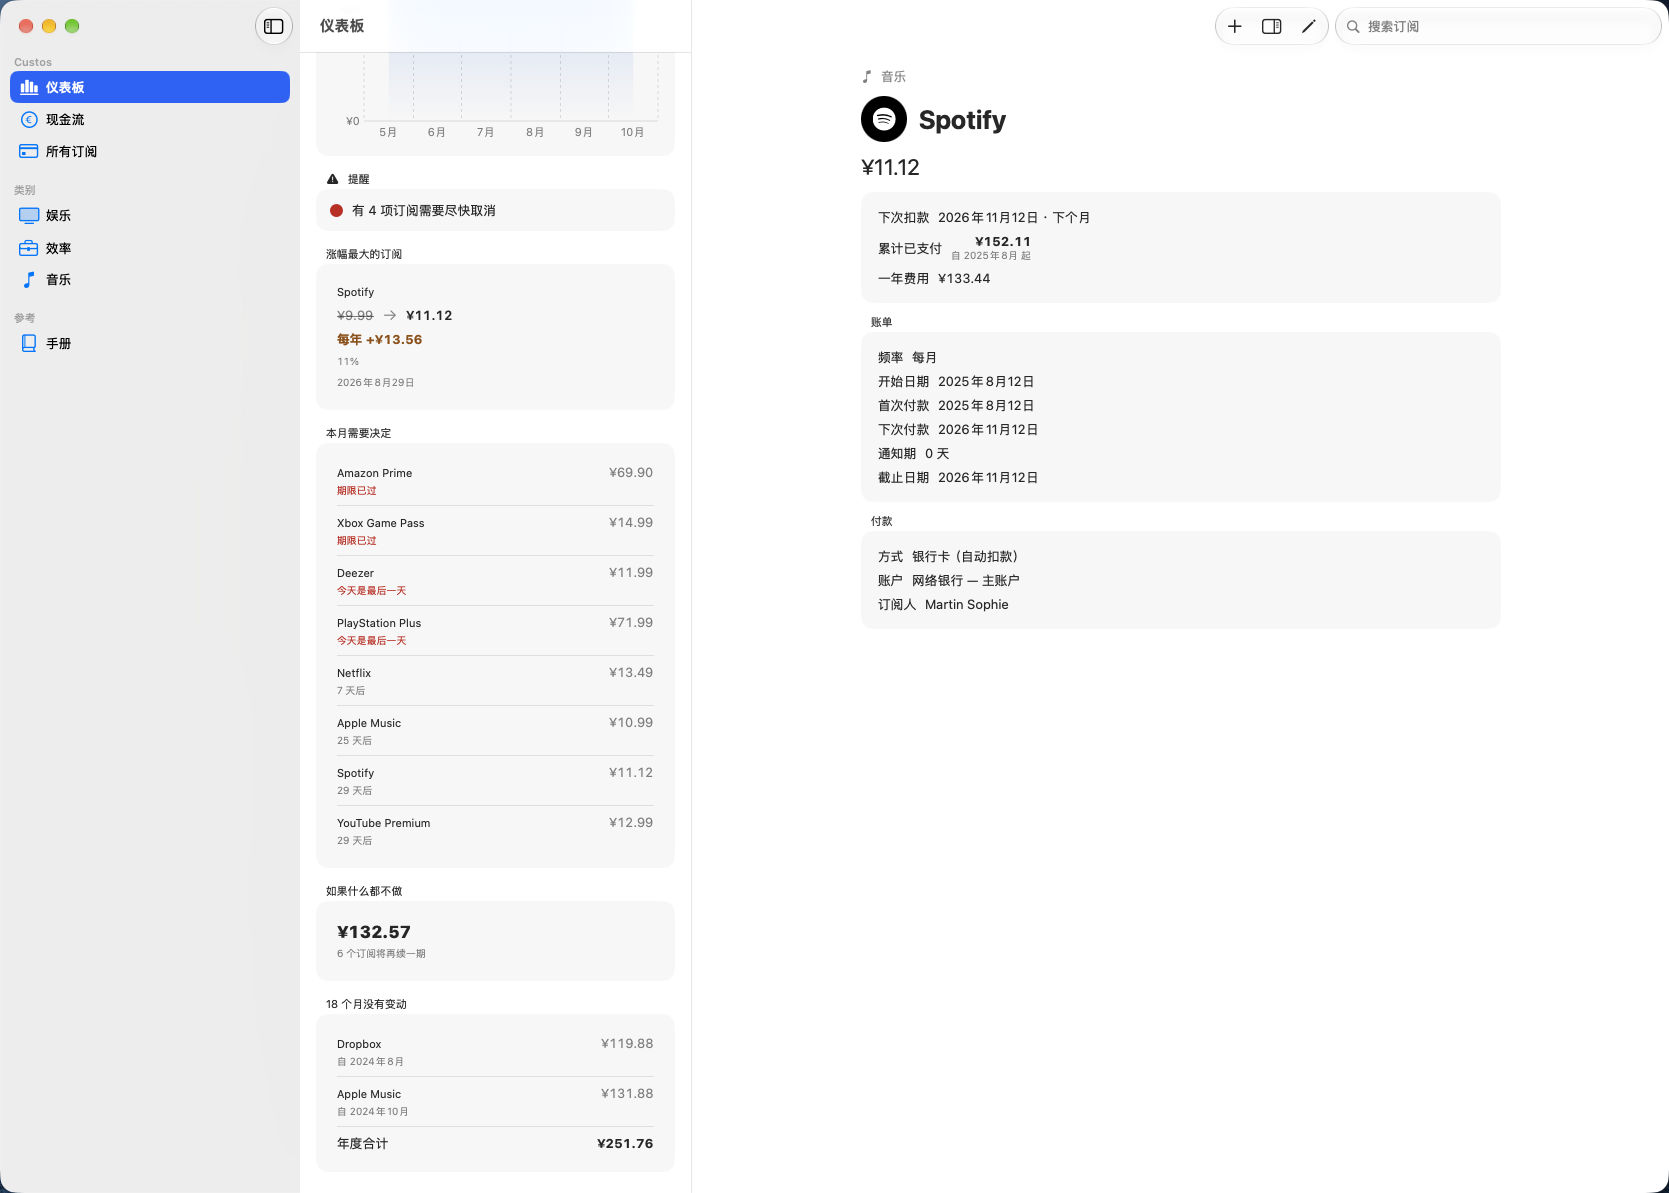Click 频率 每月 billing row
The image size is (1669, 1193).
click(907, 358)
